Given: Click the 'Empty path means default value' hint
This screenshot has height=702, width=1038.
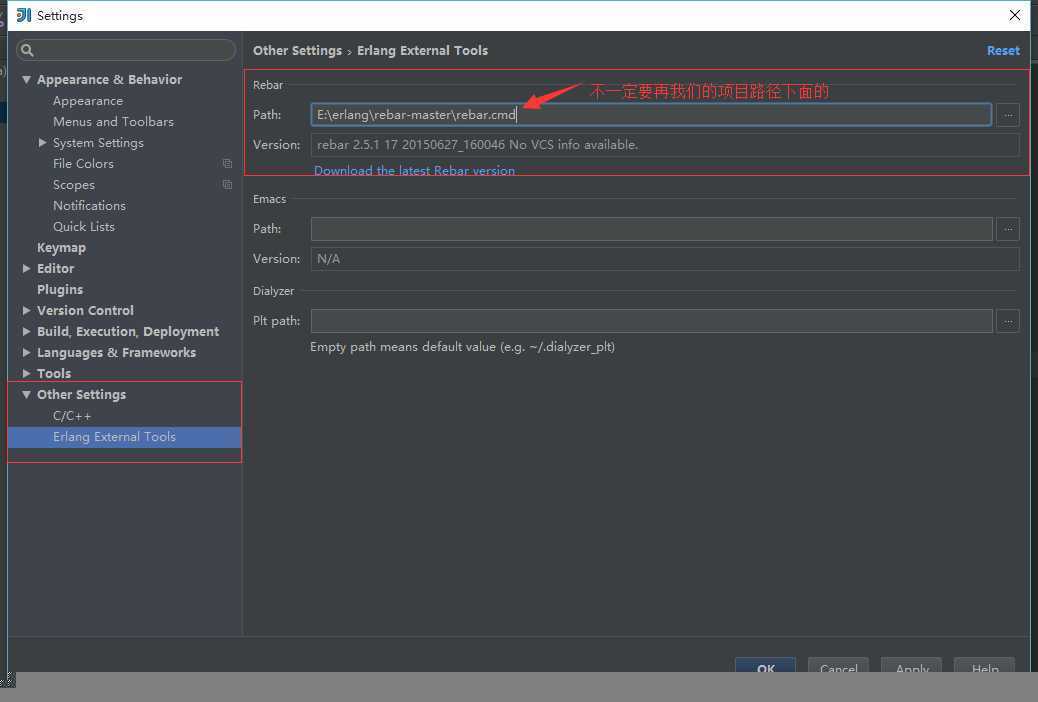Looking at the screenshot, I should click(x=462, y=347).
